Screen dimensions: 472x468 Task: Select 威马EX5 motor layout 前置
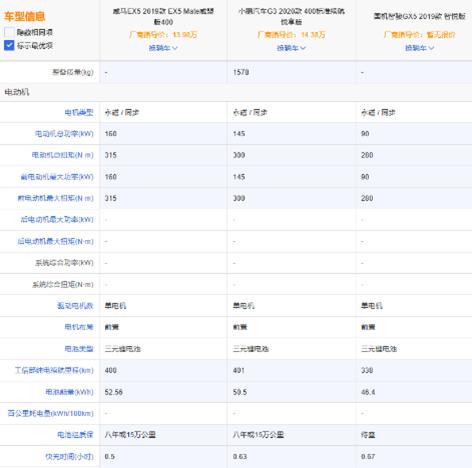point(112,327)
